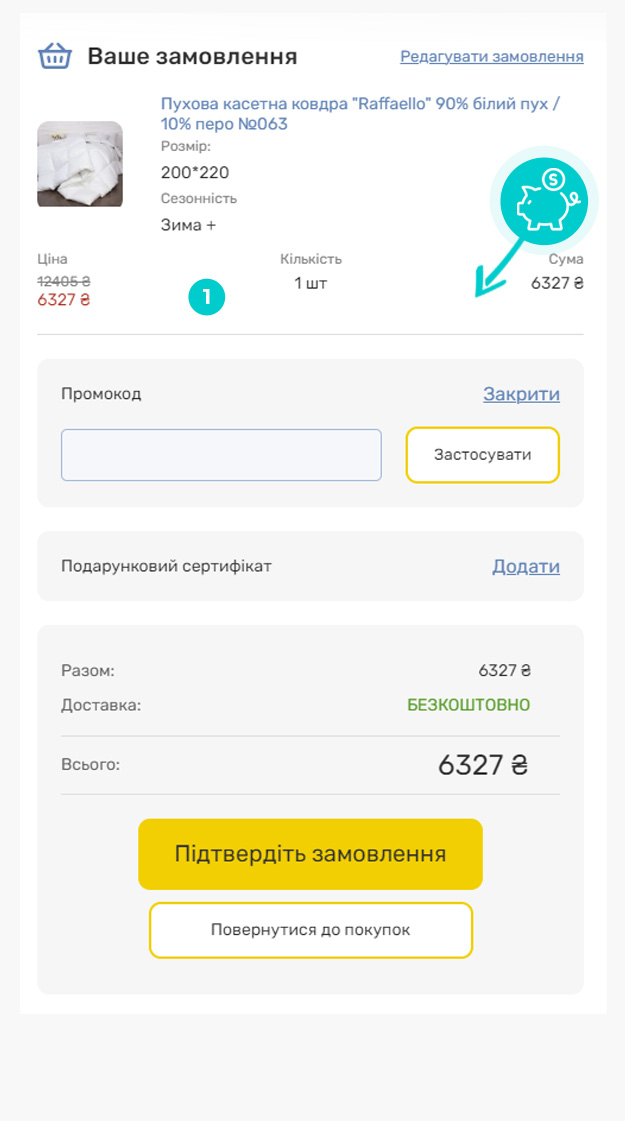The width and height of the screenshot is (625, 1121).
Task: Expand gift certificate with "Додати"
Action: point(525,566)
